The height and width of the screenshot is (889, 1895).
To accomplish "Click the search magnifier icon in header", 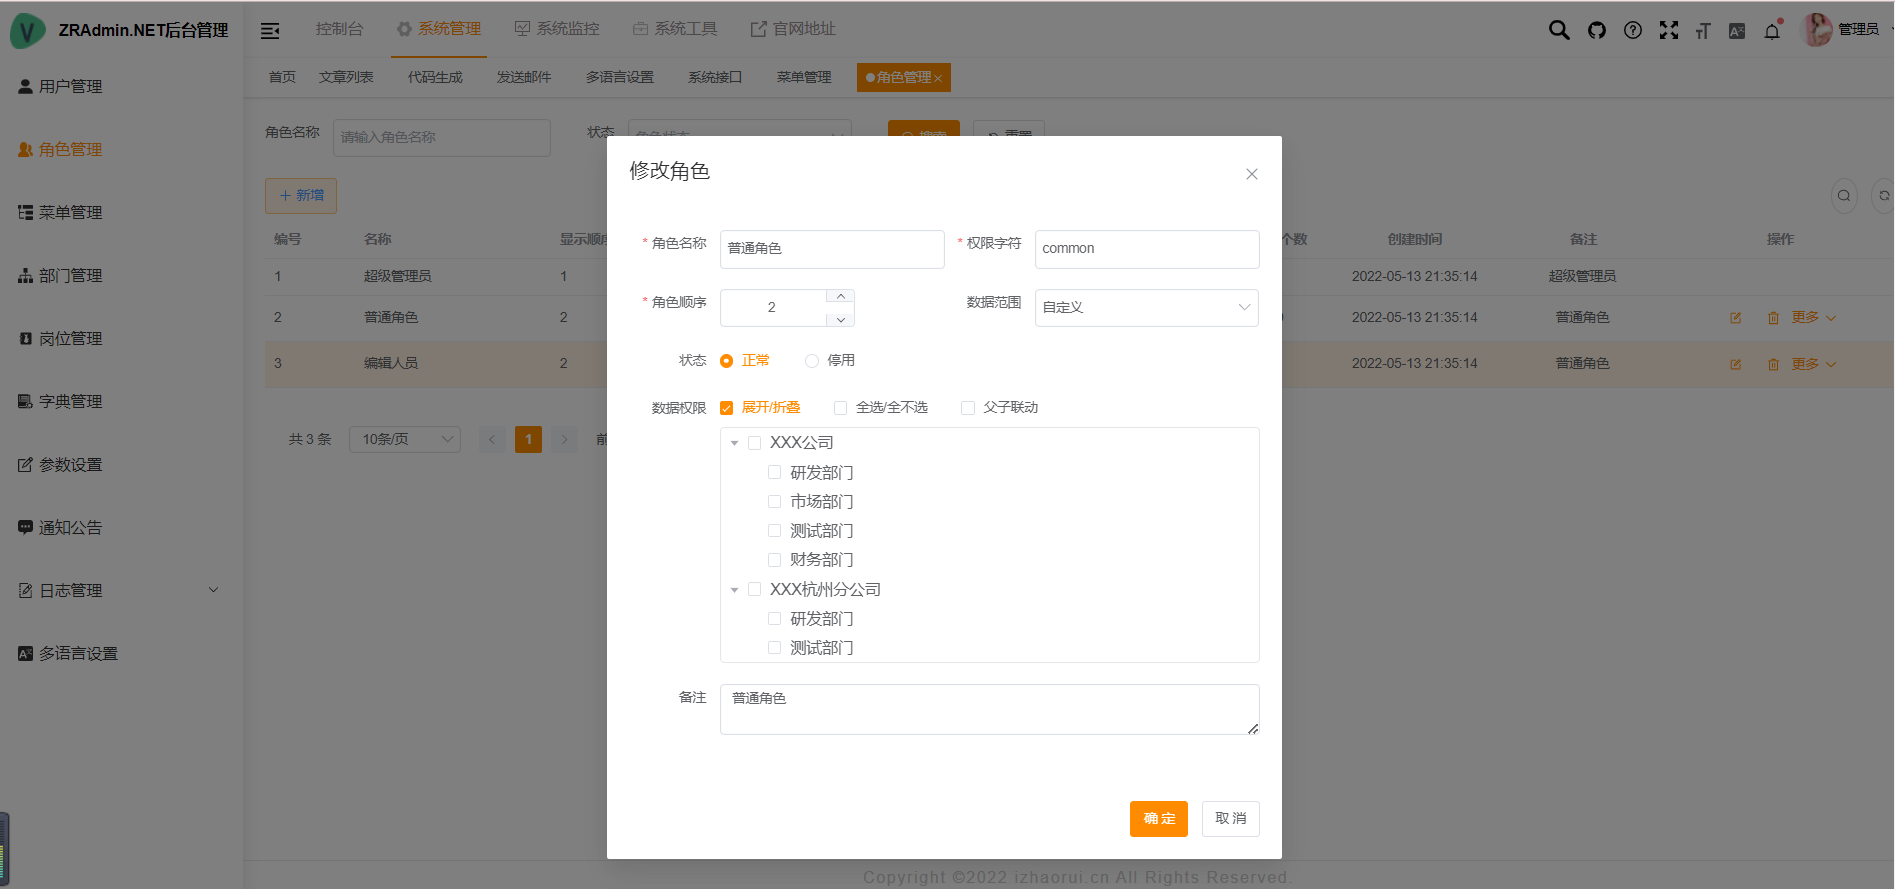I will (1558, 30).
